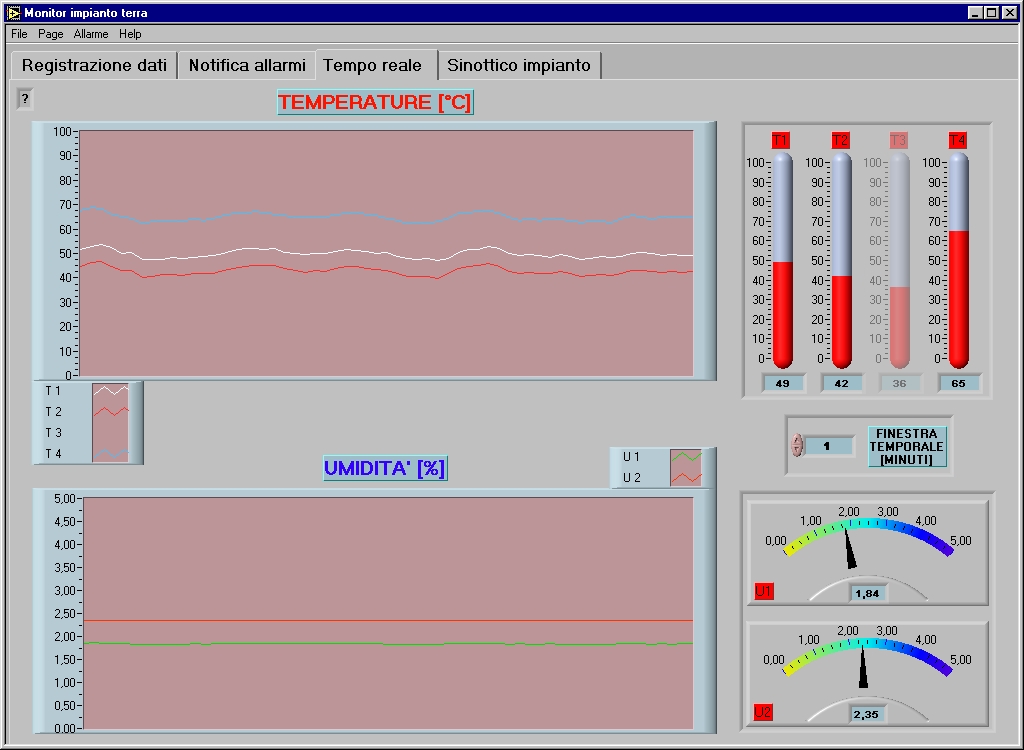Image resolution: width=1024 pixels, height=750 pixels.
Task: Minimize the Monitor impianto terra window
Action: tap(975, 12)
